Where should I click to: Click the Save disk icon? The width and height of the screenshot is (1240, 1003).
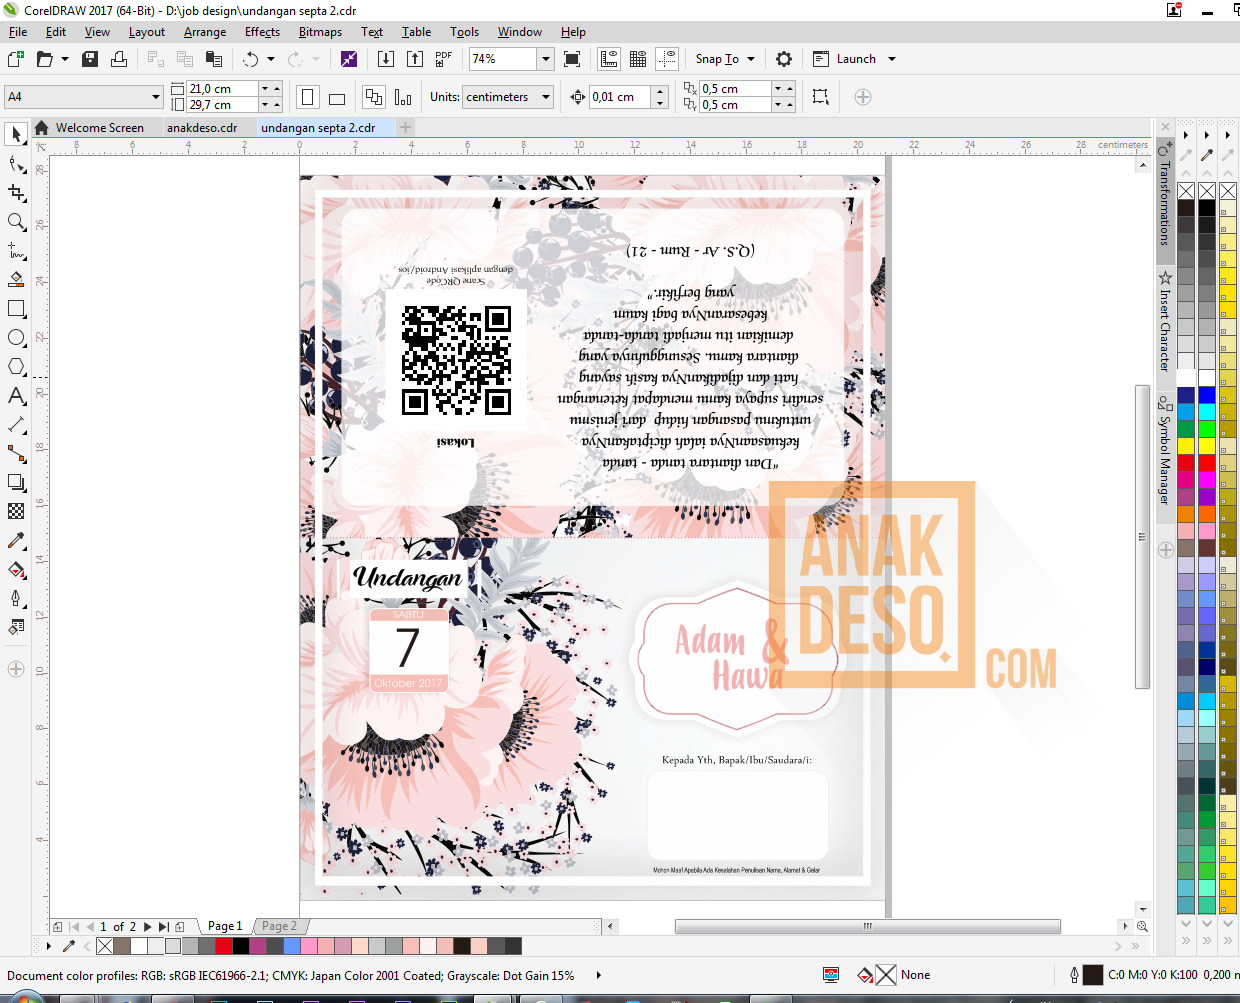90,59
